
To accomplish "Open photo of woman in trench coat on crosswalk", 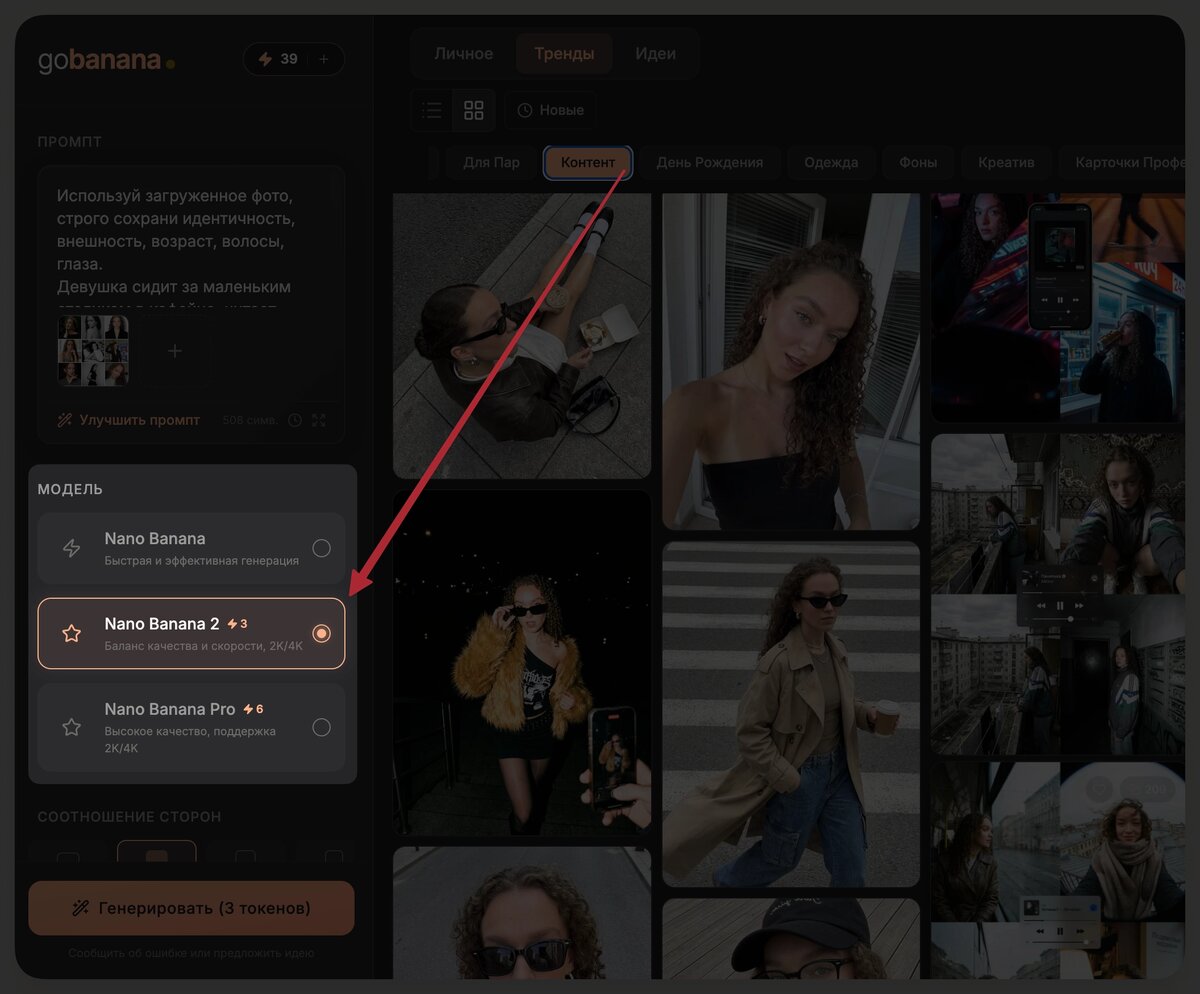I will (791, 714).
